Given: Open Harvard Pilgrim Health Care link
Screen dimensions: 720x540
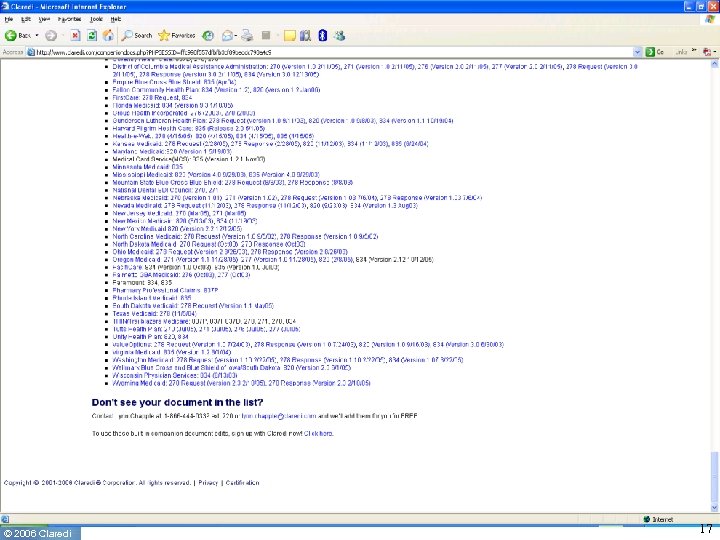Looking at the screenshot, I should 189,128.
